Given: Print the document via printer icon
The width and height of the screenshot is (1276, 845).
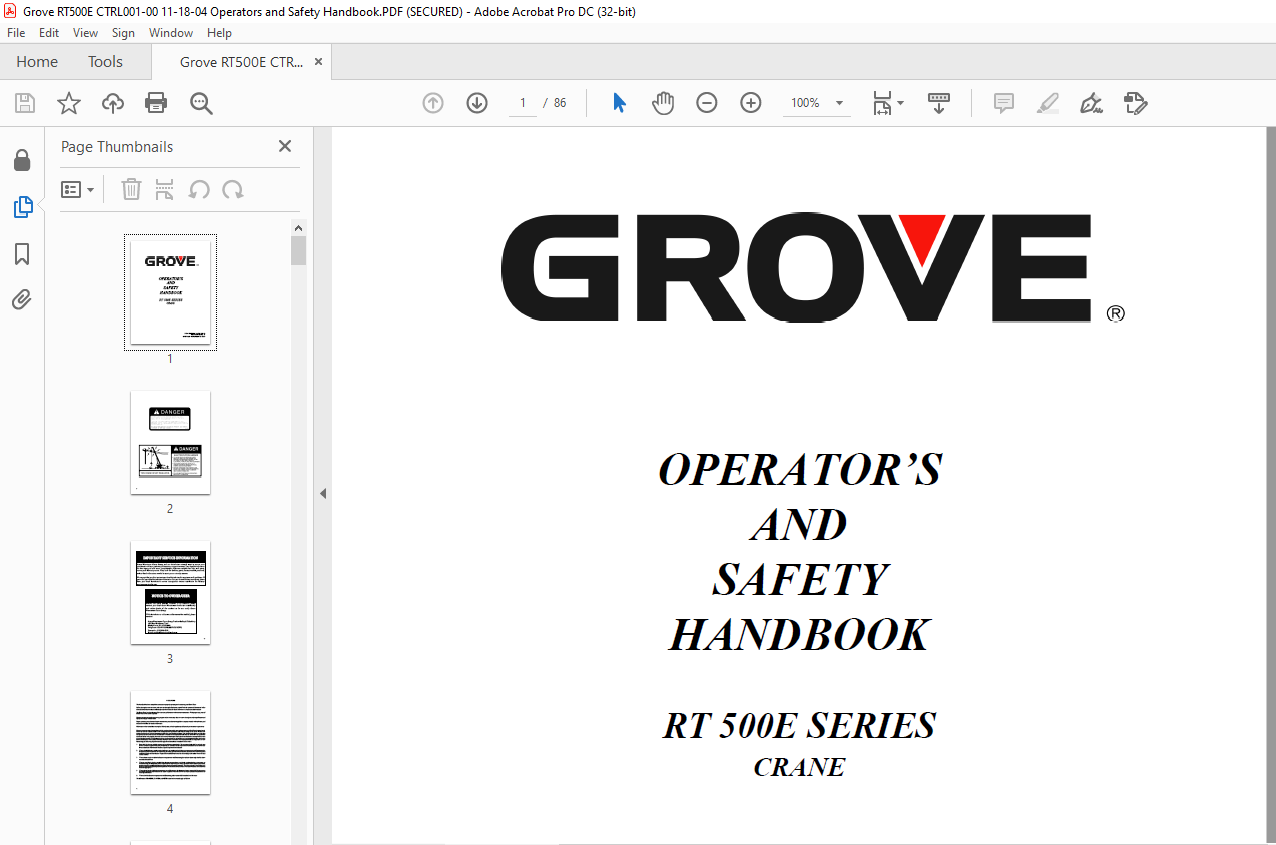Looking at the screenshot, I should (156, 103).
